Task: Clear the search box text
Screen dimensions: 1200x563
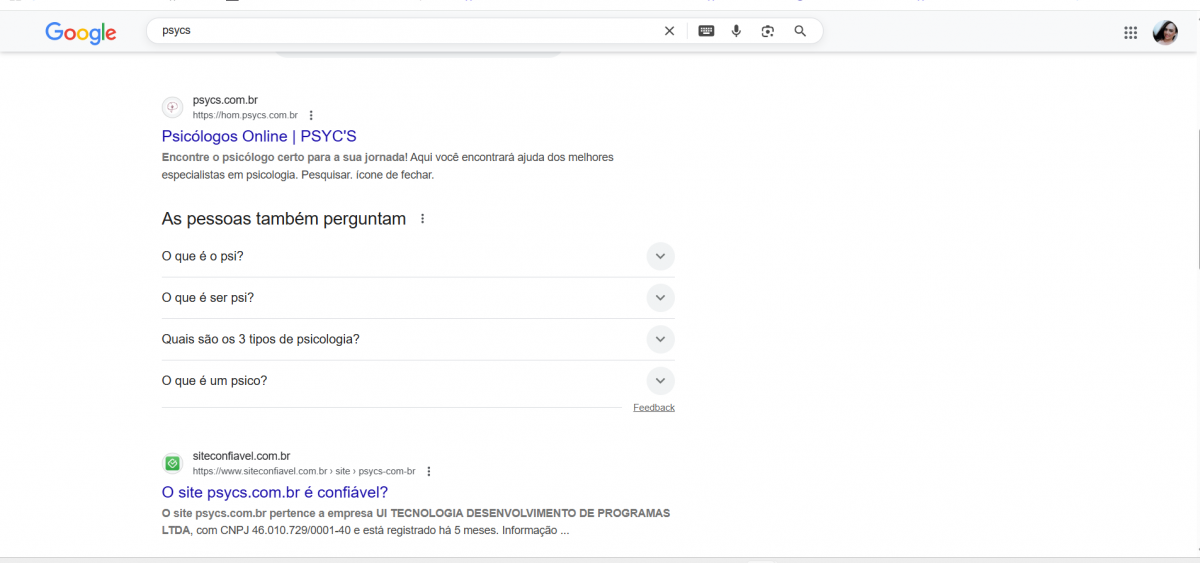Action: click(669, 31)
